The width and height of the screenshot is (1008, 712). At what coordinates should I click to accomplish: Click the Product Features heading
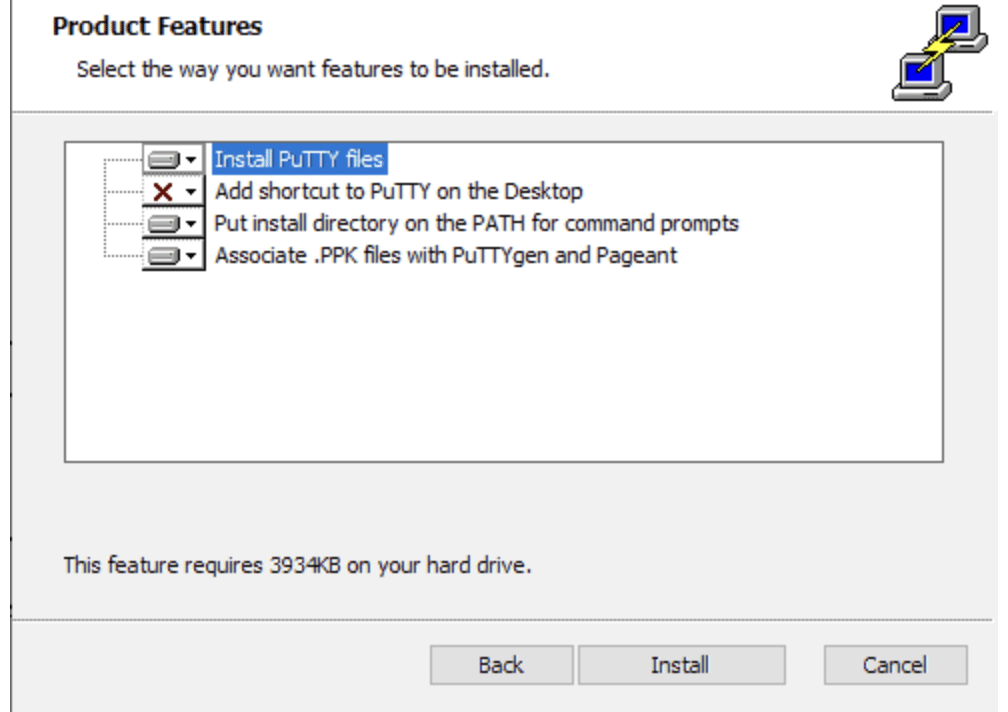[158, 26]
